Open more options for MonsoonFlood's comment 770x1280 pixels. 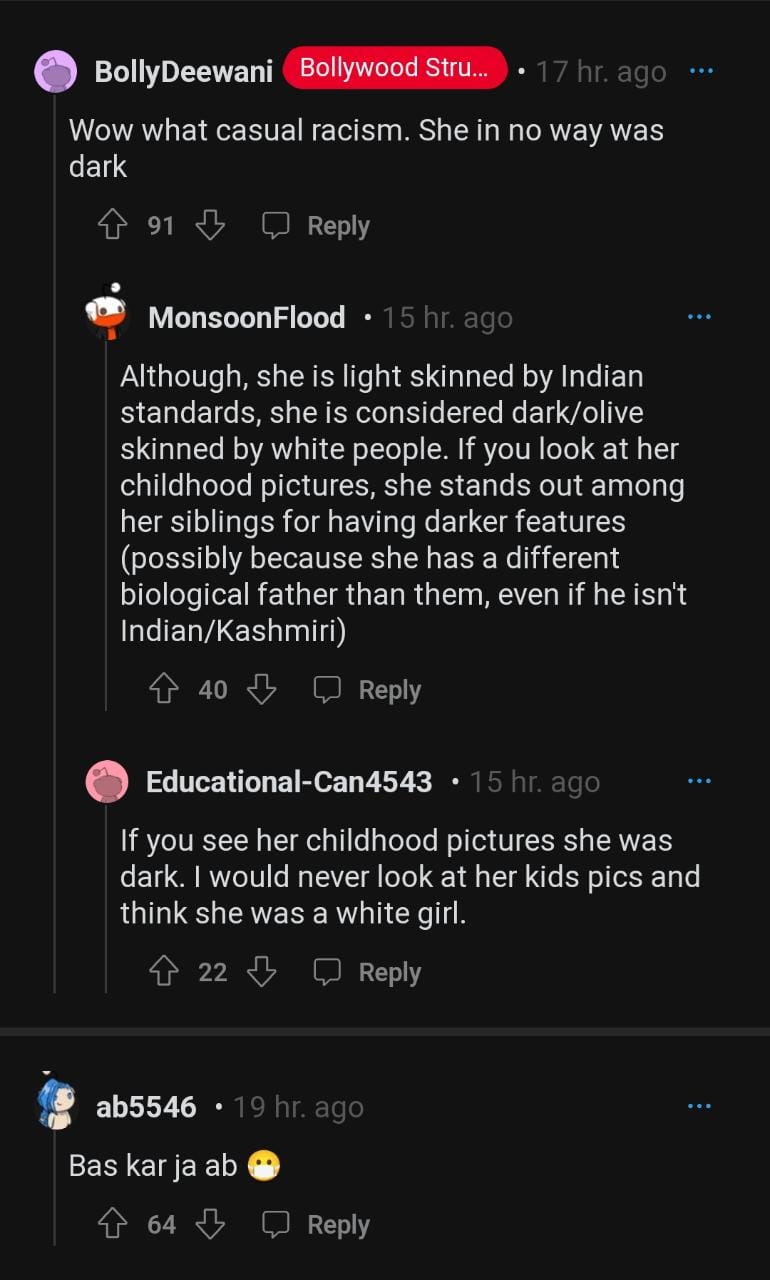pyautogui.click(x=699, y=317)
